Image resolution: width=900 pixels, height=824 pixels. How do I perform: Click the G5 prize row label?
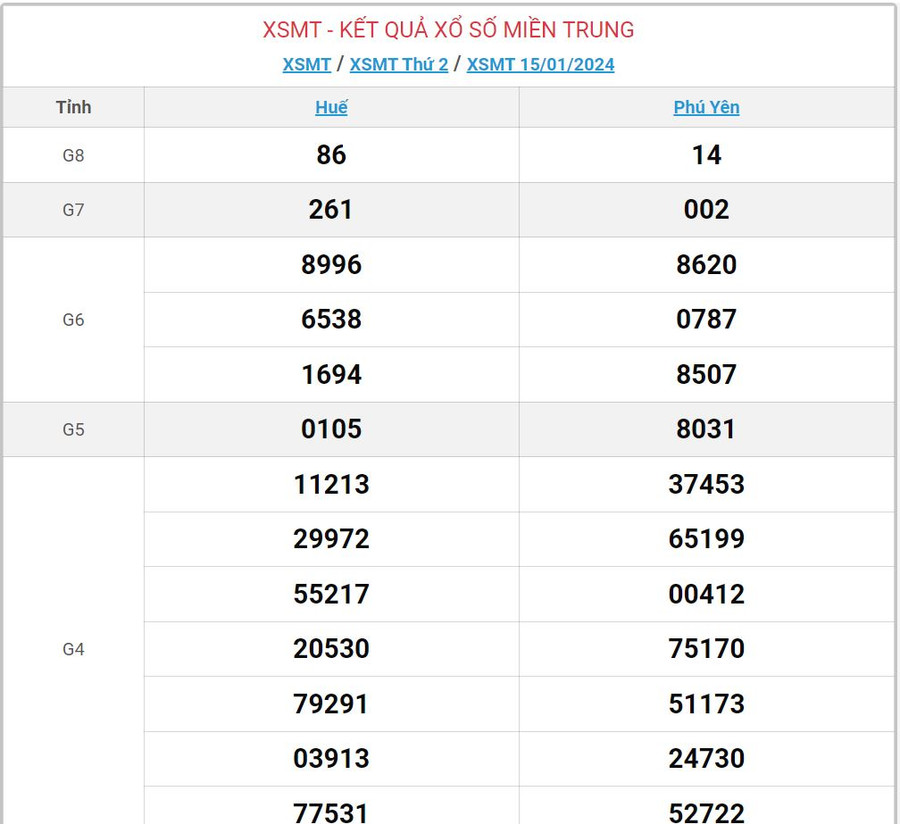coord(73,430)
